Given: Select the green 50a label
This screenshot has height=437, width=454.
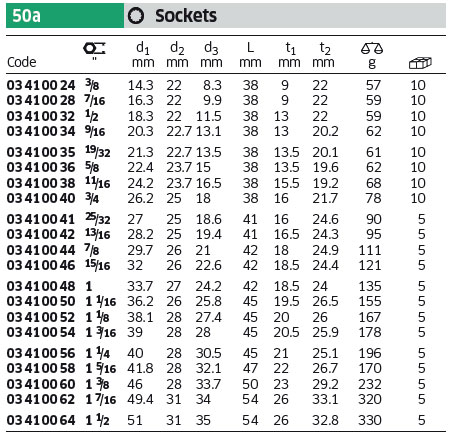Looking at the screenshot, I should point(65,16).
